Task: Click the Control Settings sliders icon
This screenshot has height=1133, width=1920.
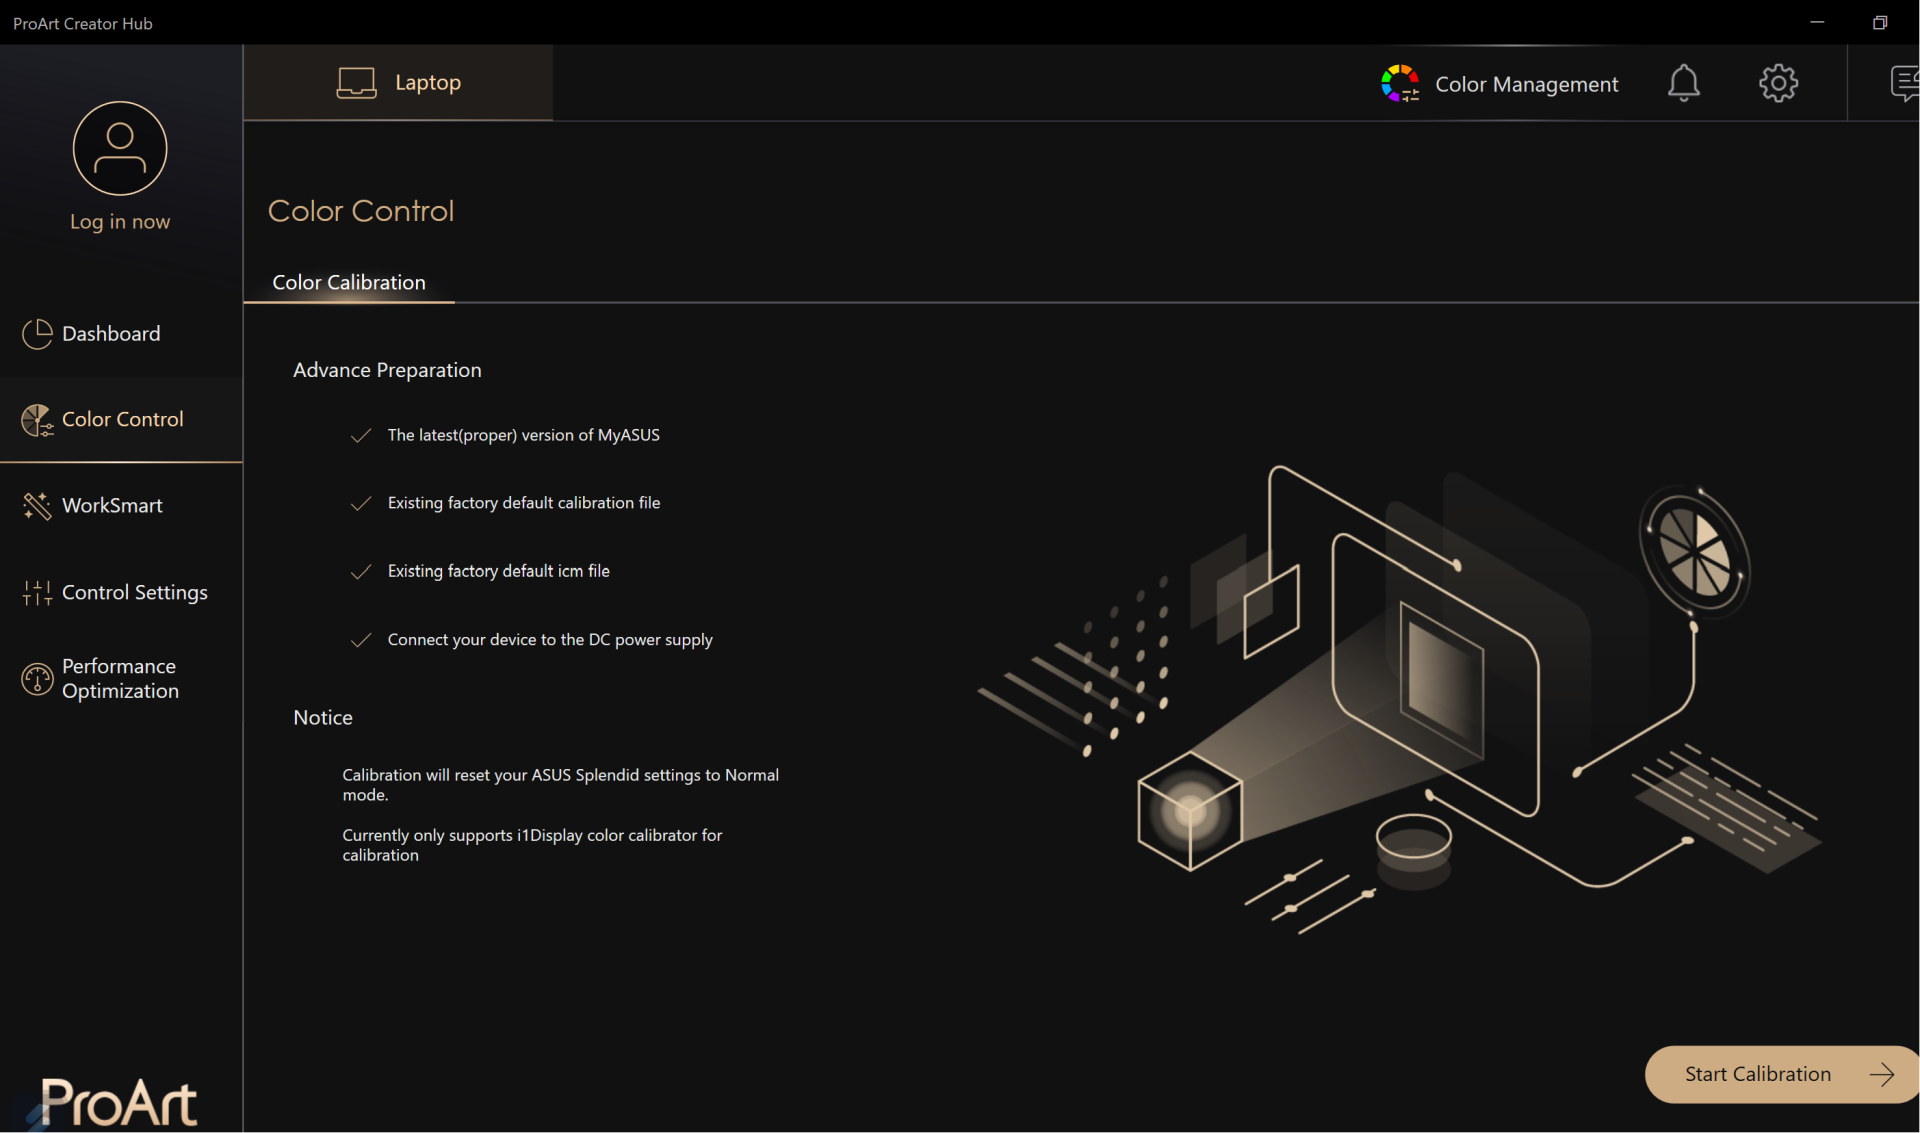Action: (x=37, y=593)
